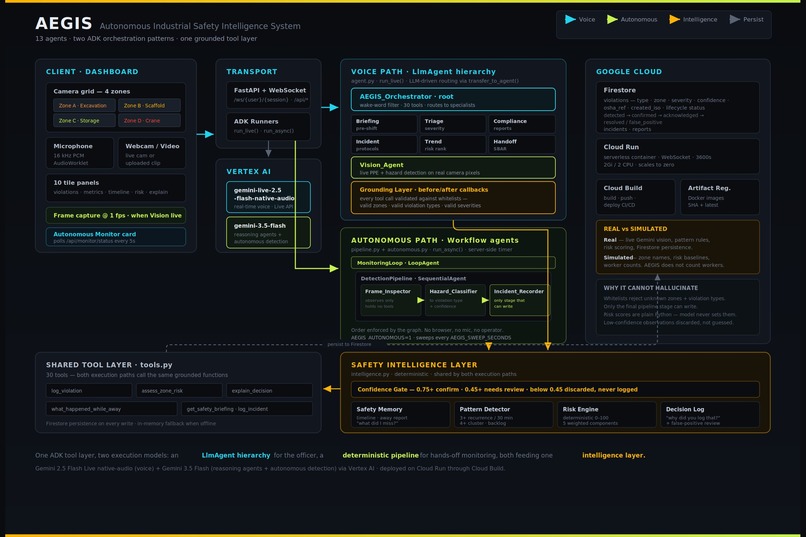
Task: Click the Artifact Reg. box
Action: (720, 197)
